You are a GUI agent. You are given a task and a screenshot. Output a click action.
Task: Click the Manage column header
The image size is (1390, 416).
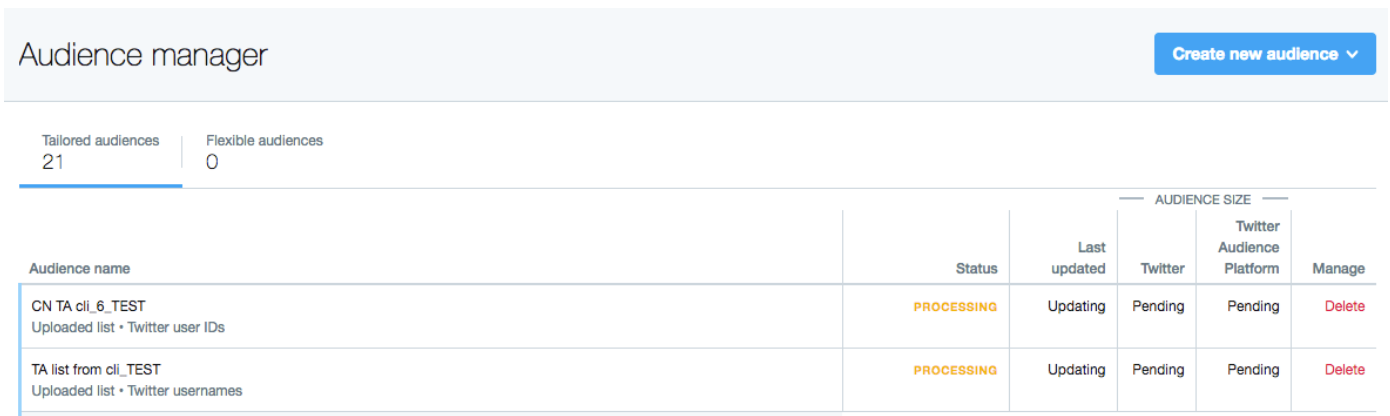[1338, 268]
